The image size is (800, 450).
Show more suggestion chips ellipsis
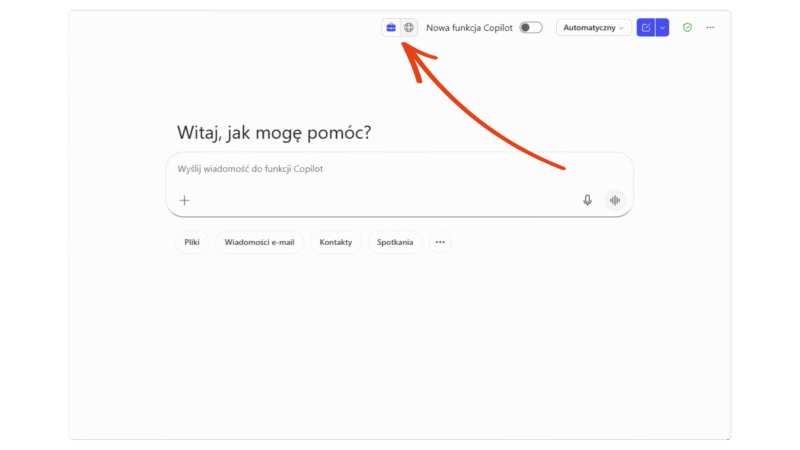[440, 242]
